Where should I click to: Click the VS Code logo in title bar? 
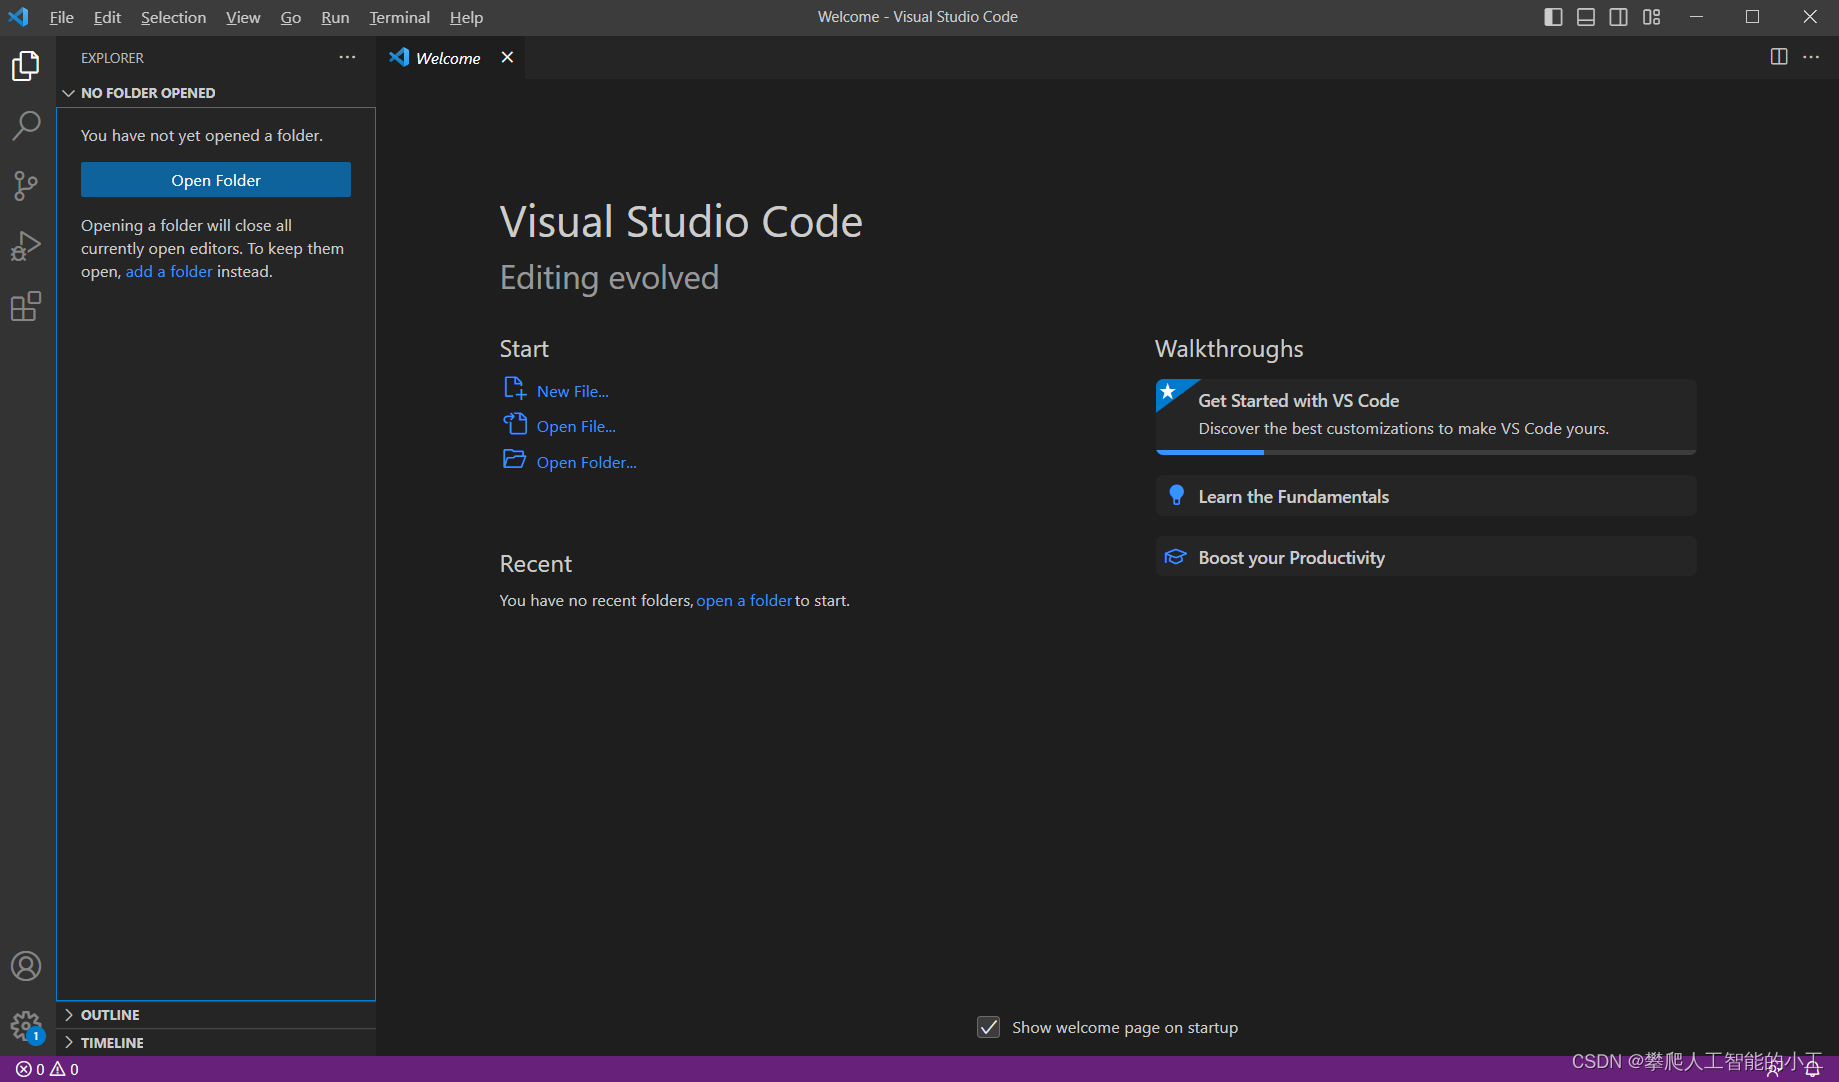pyautogui.click(x=19, y=17)
